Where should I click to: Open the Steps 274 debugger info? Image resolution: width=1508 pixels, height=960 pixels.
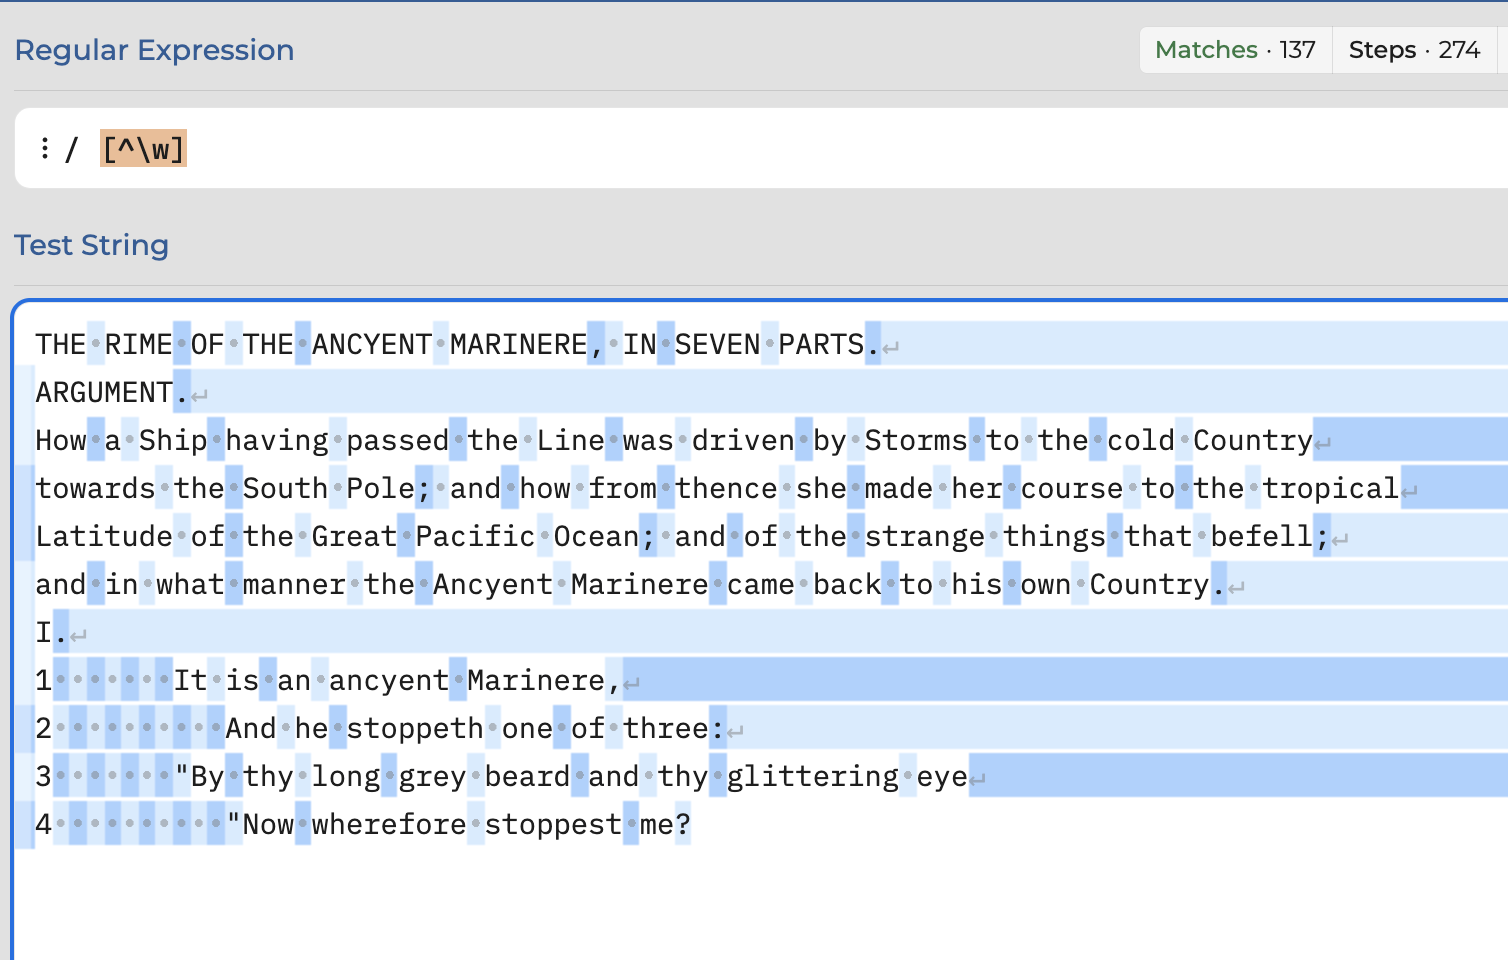pos(1414,50)
